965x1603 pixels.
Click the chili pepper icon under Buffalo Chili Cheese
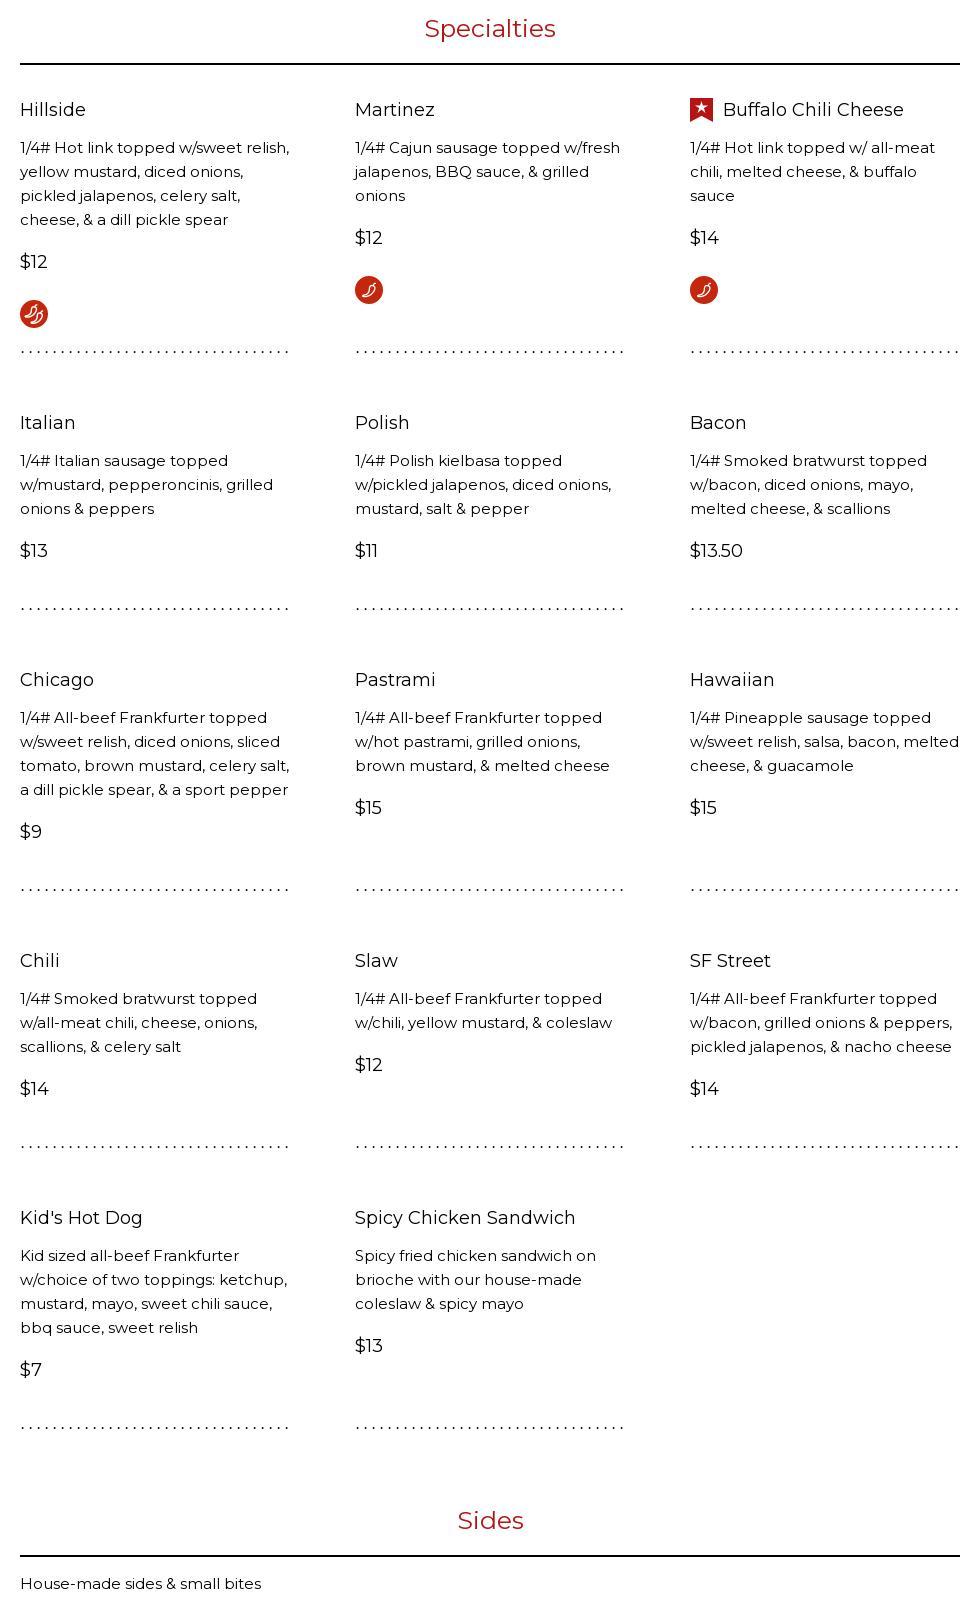(x=704, y=290)
